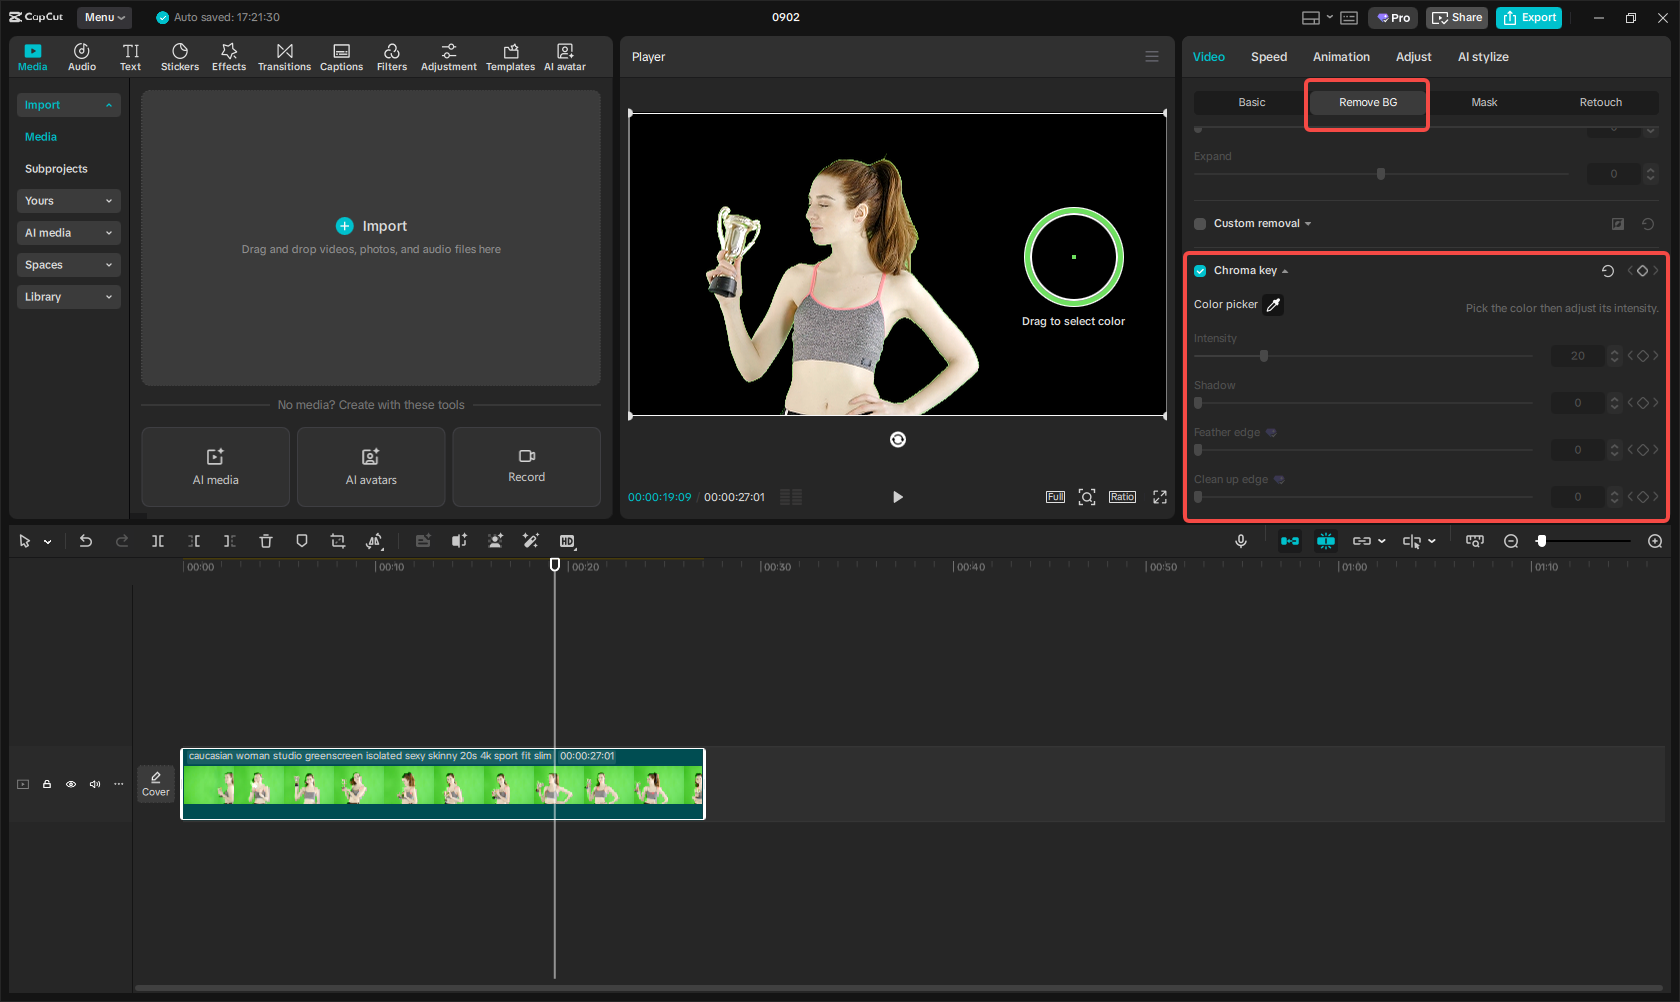Screen dimensions: 1680x1002
Task: Click the undo arrow in timeline toolbar
Action: click(86, 541)
